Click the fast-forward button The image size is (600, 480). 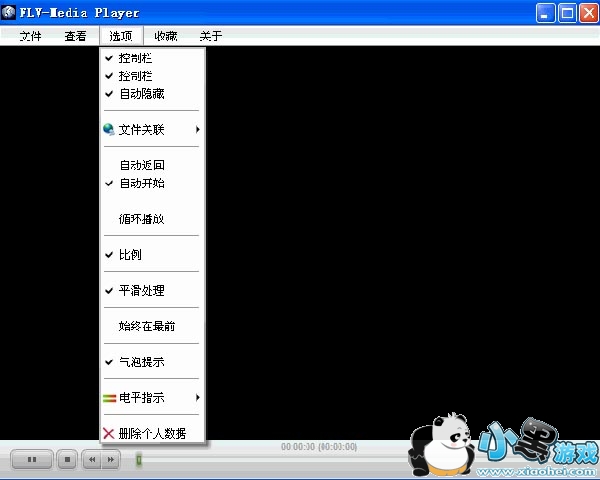click(x=111, y=459)
